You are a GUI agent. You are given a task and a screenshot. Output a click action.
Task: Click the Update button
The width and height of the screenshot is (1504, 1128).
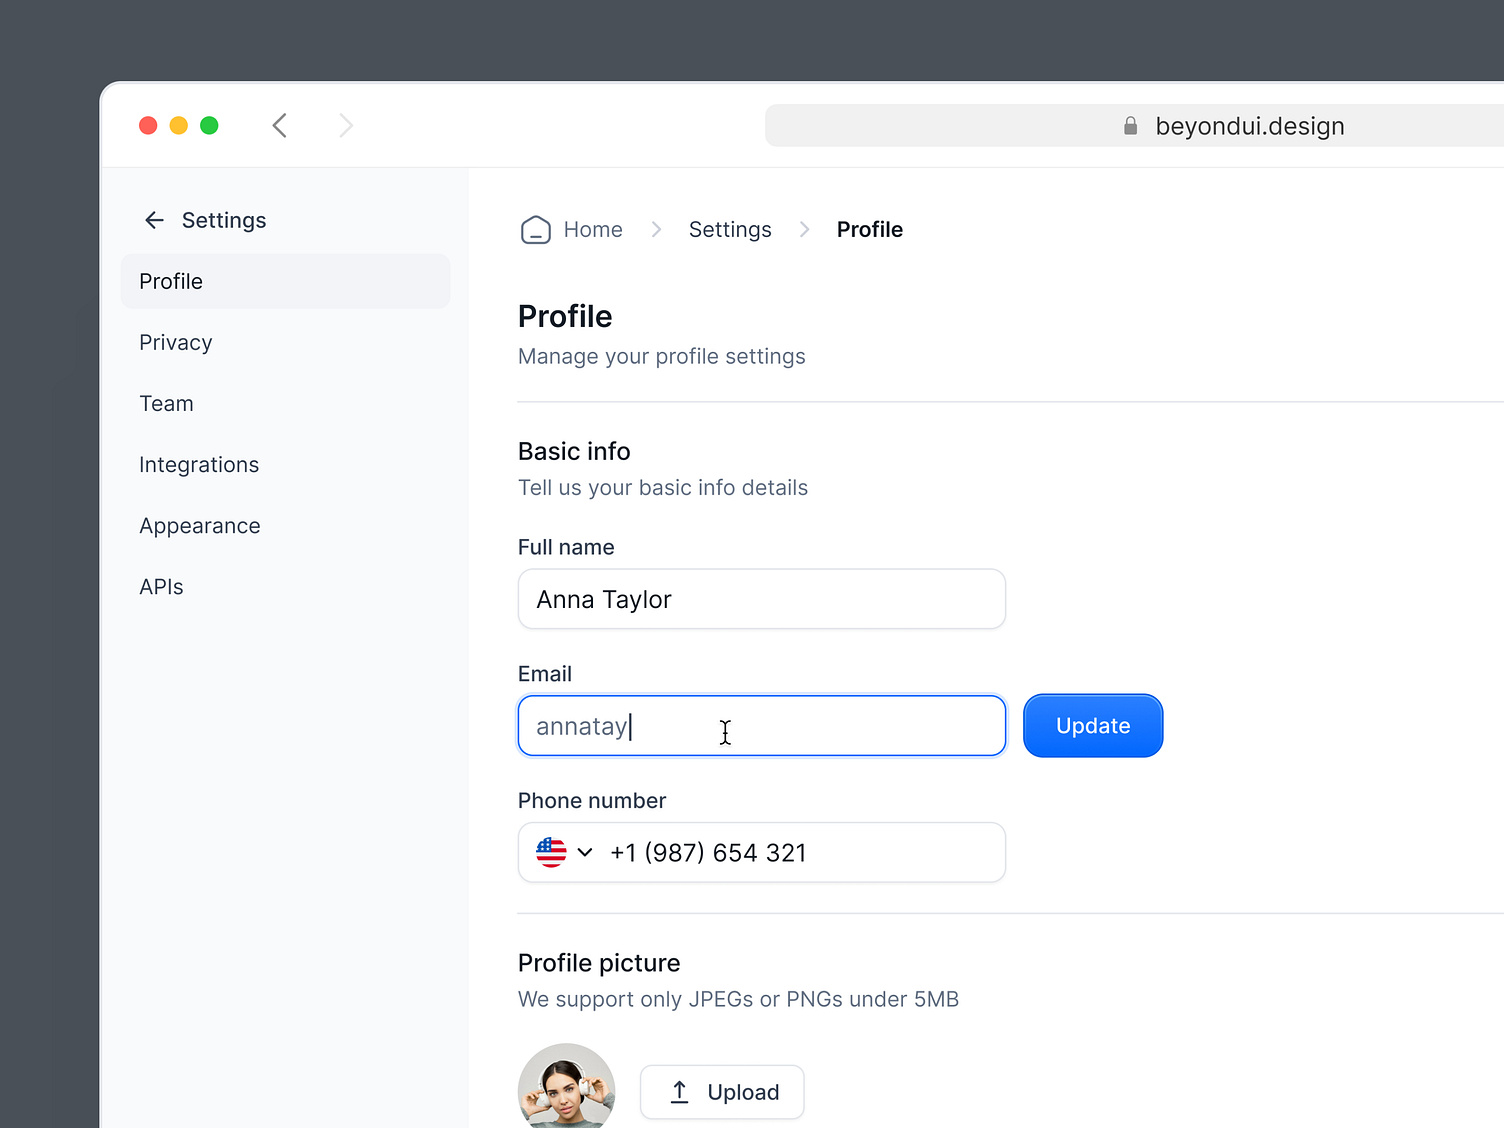(x=1093, y=725)
